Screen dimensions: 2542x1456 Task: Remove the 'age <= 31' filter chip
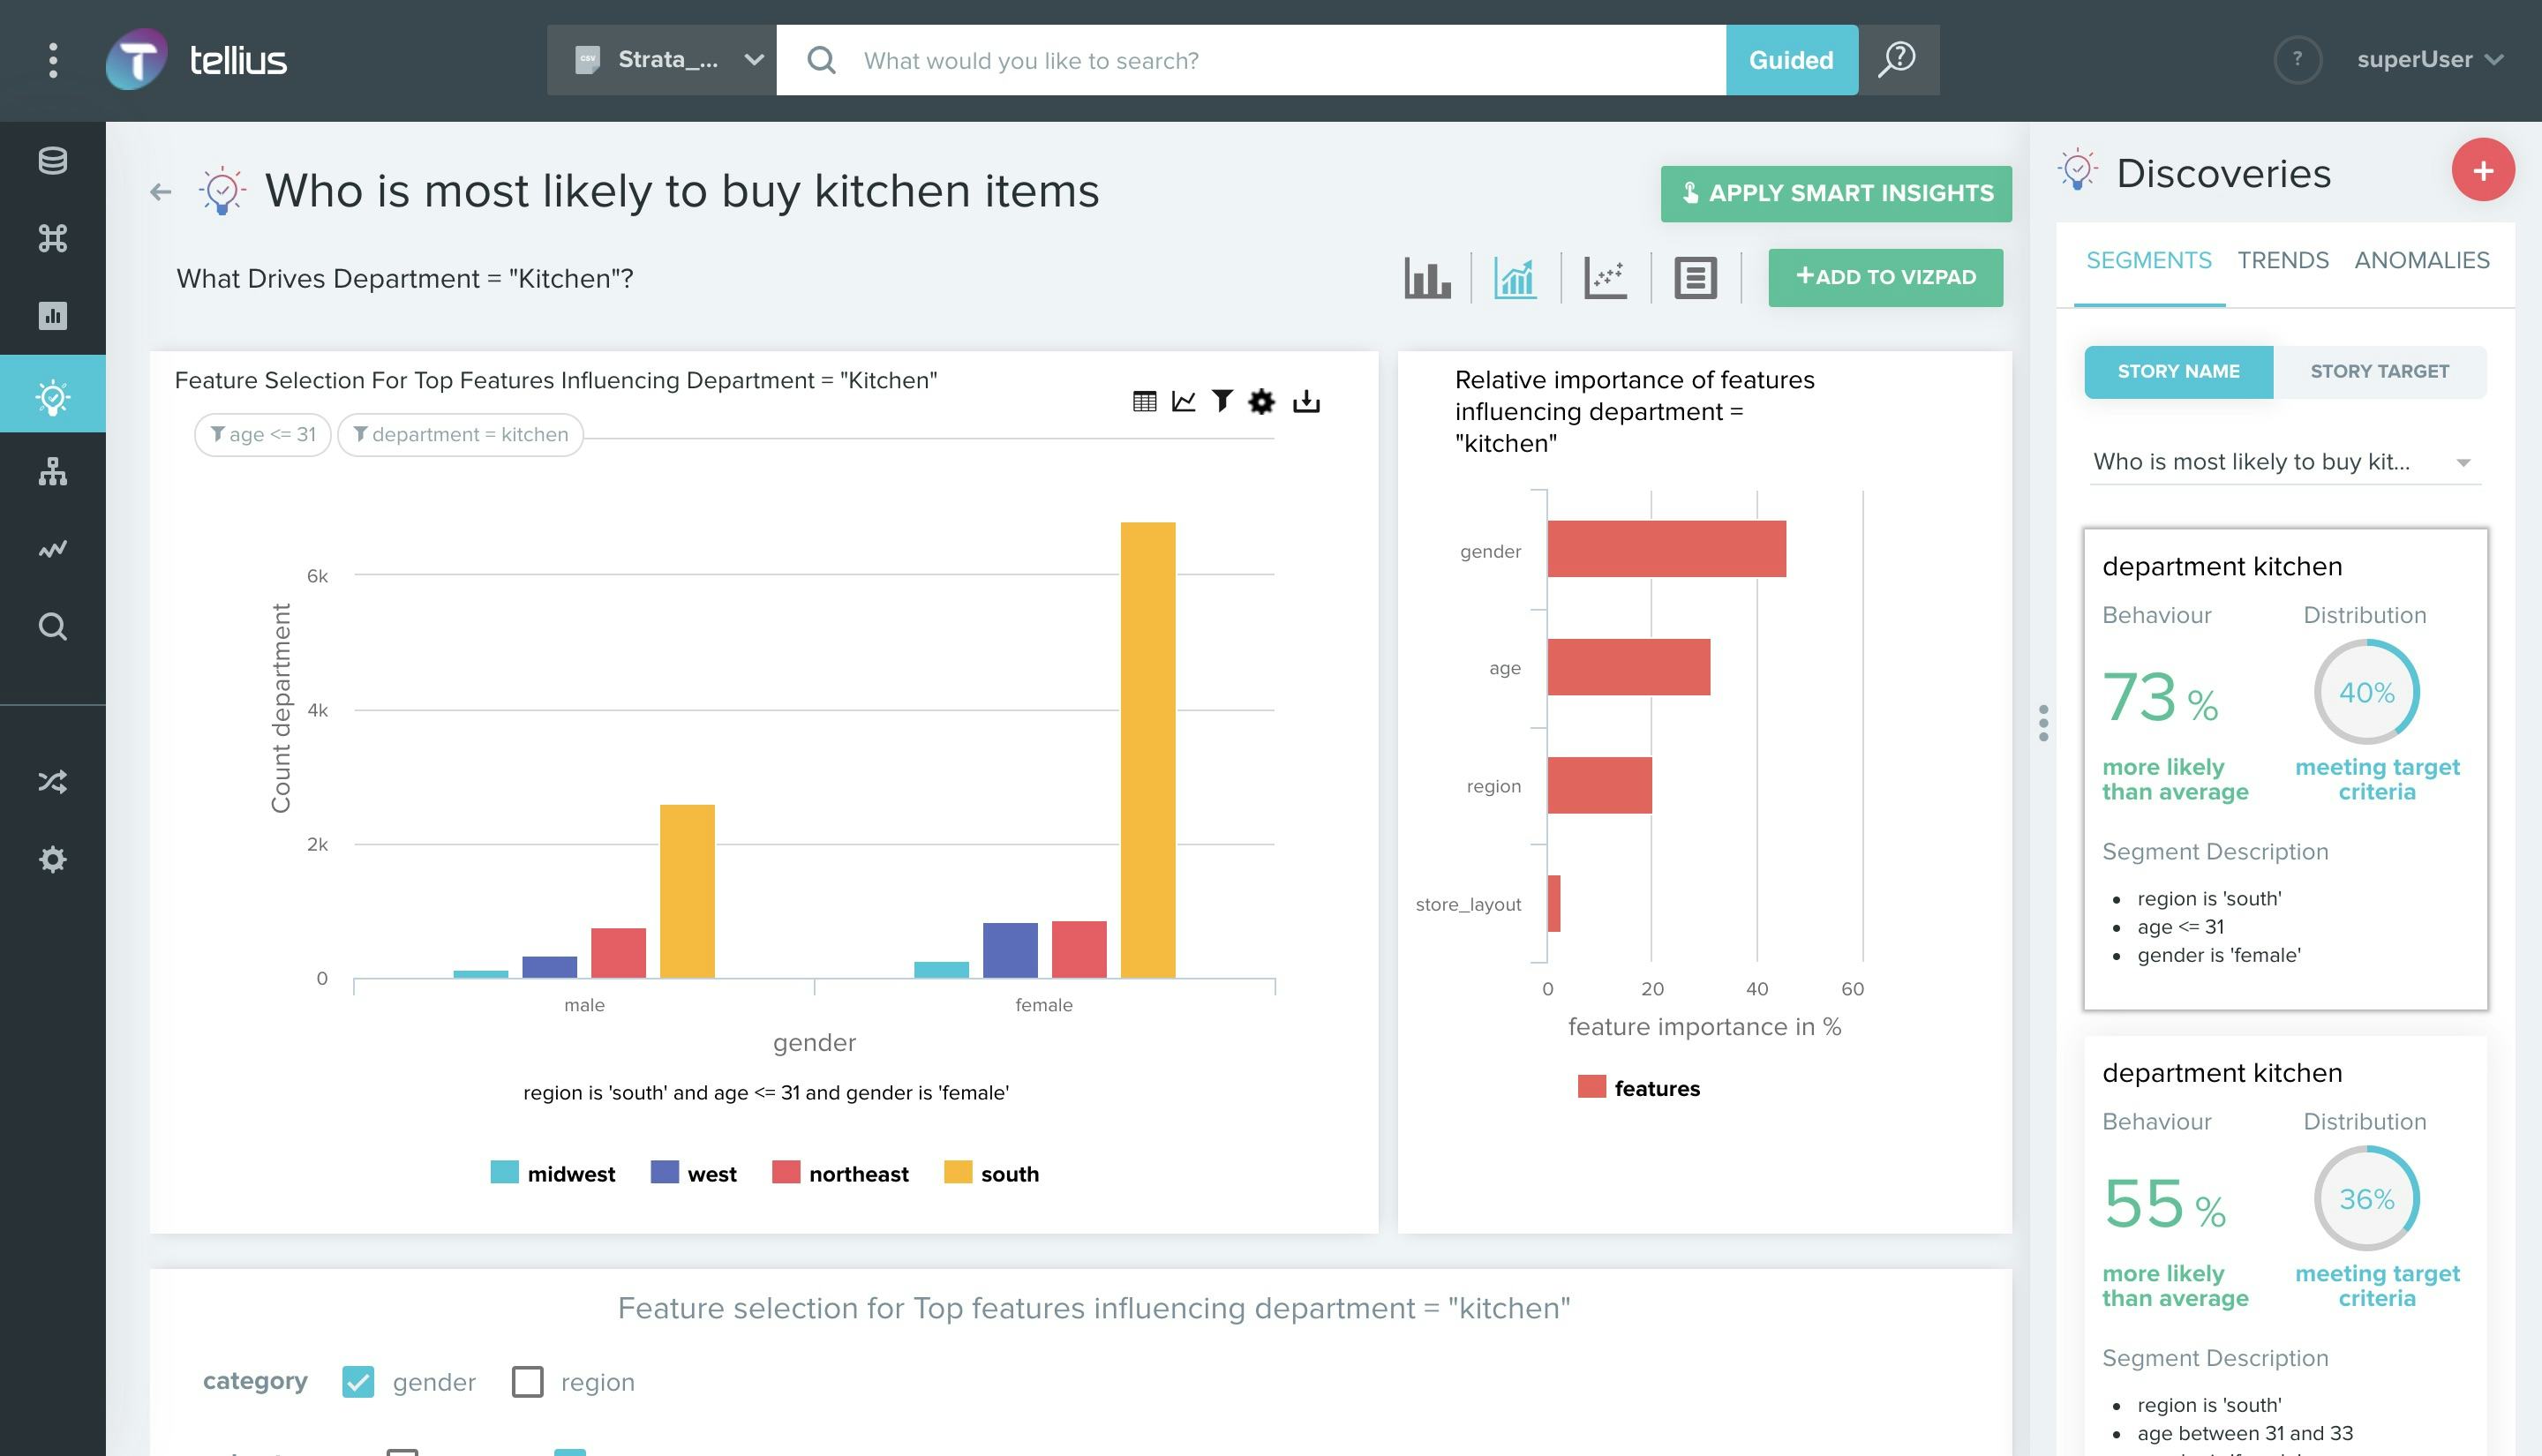[262, 434]
